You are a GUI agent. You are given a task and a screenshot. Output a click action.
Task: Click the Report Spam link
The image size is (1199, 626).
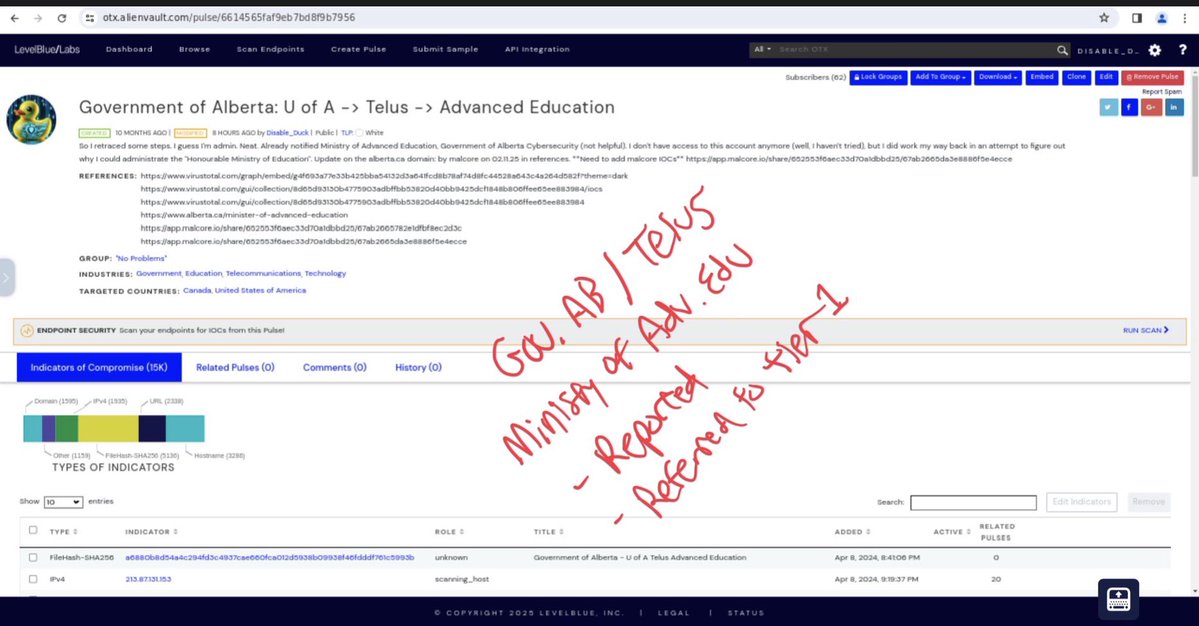point(1162,92)
